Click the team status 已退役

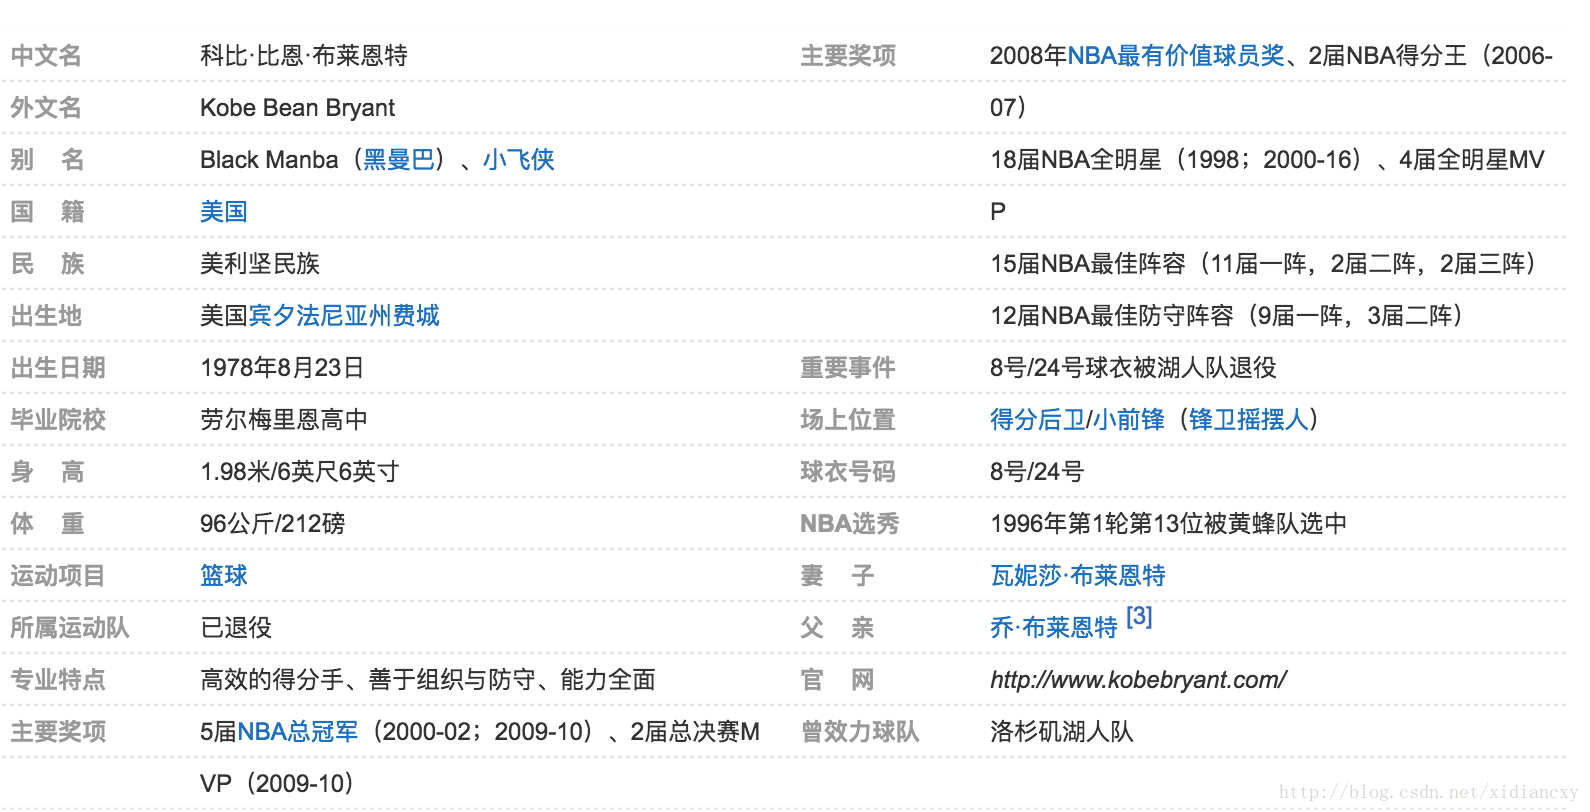(236, 628)
